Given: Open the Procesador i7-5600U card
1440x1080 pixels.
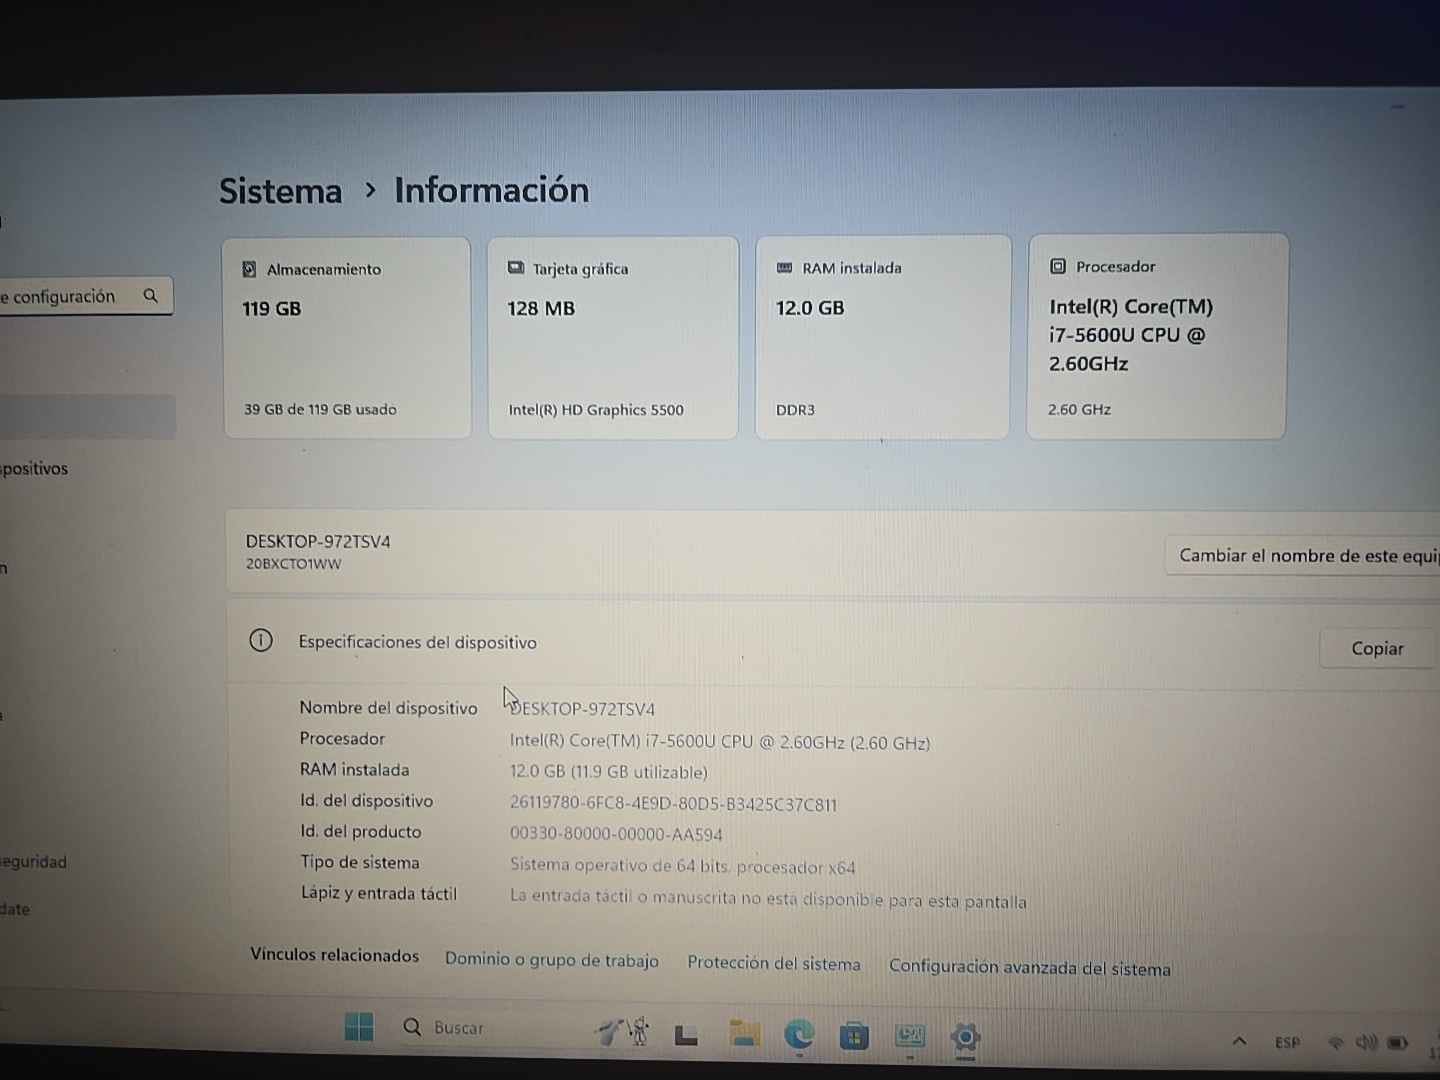Looking at the screenshot, I should coord(1157,336).
